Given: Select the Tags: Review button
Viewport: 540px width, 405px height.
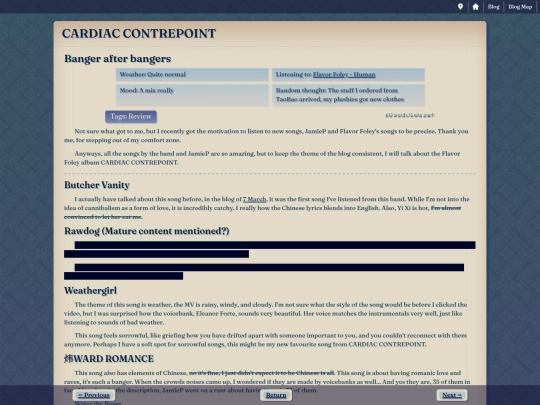Looking at the screenshot, I should (131, 116).
